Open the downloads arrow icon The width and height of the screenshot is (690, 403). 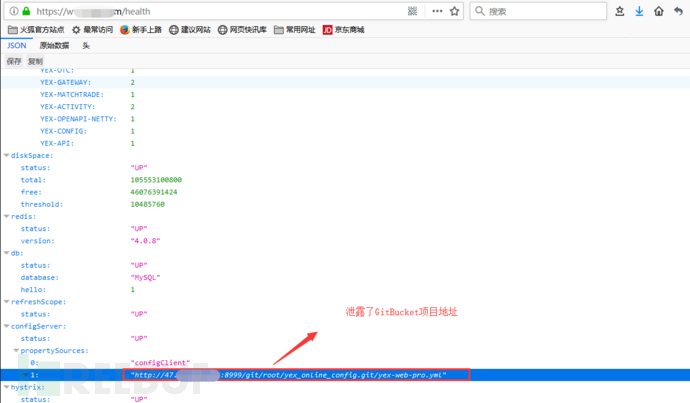pyautogui.click(x=639, y=11)
